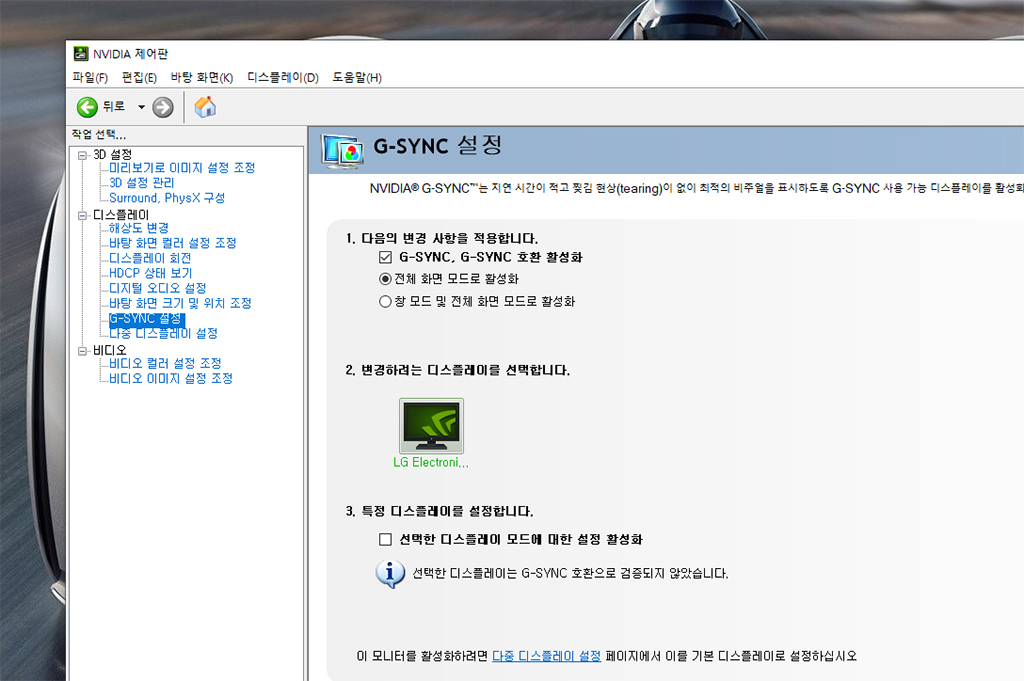1024x681 pixels.
Task: Open 디스플레이 회전 page
Action: [x=150, y=258]
